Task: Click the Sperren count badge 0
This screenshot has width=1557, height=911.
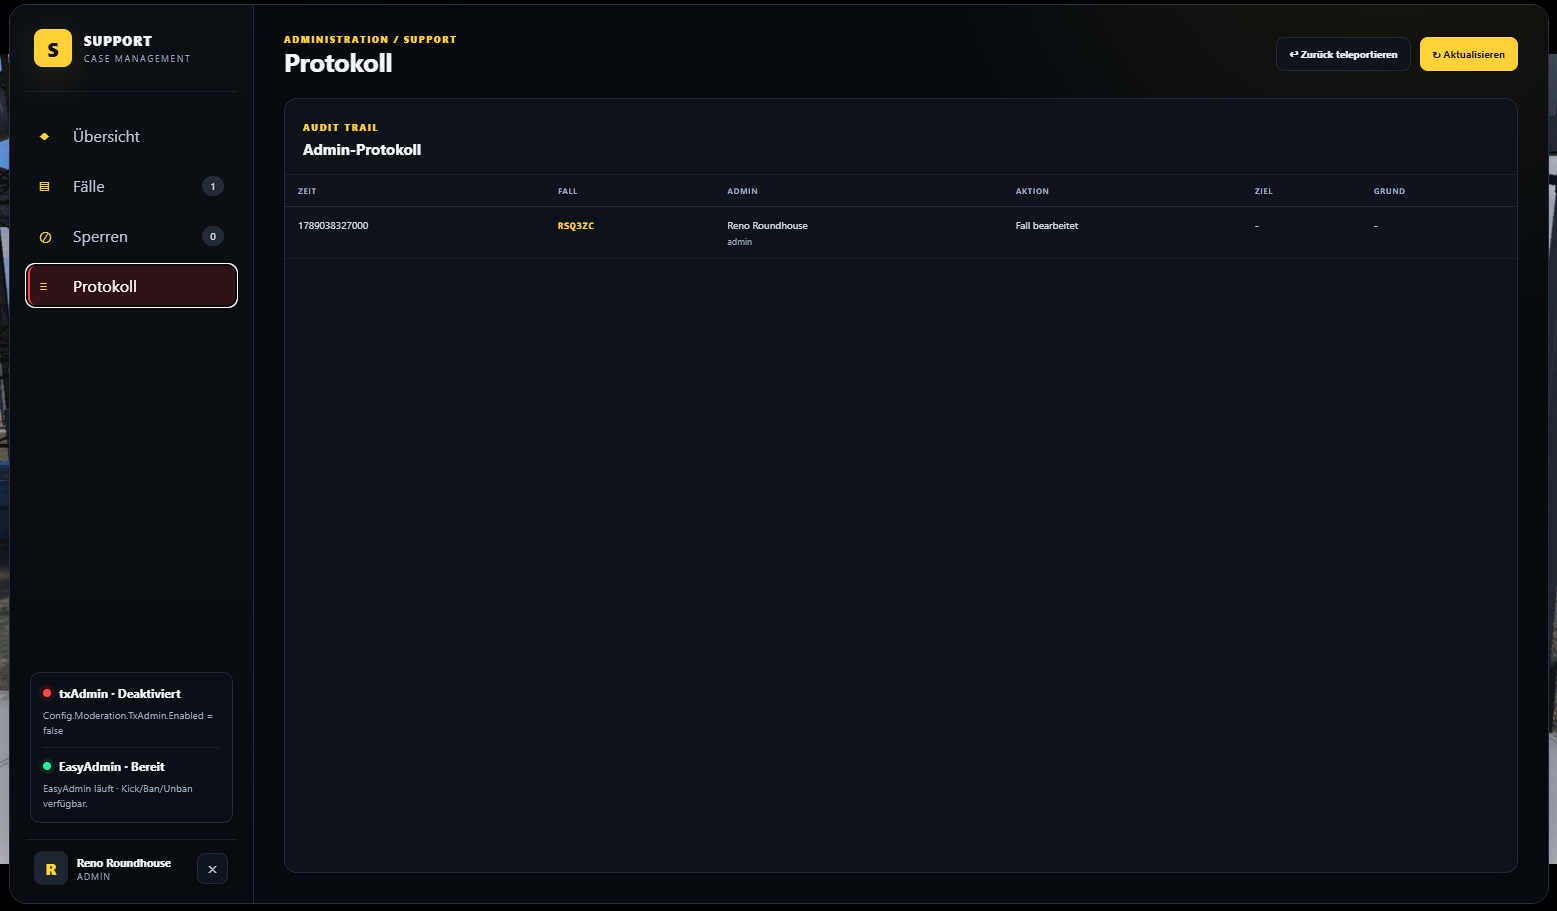Action: 213,236
